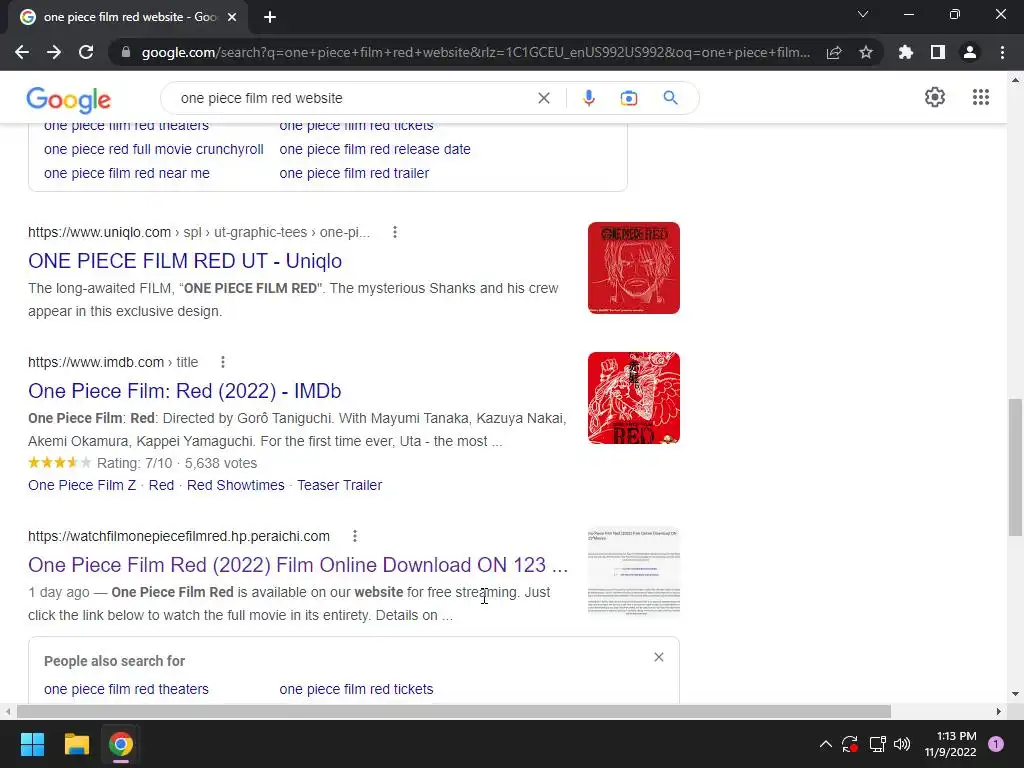This screenshot has width=1024, height=768.
Task: Open the browser side panel
Action: [938, 52]
